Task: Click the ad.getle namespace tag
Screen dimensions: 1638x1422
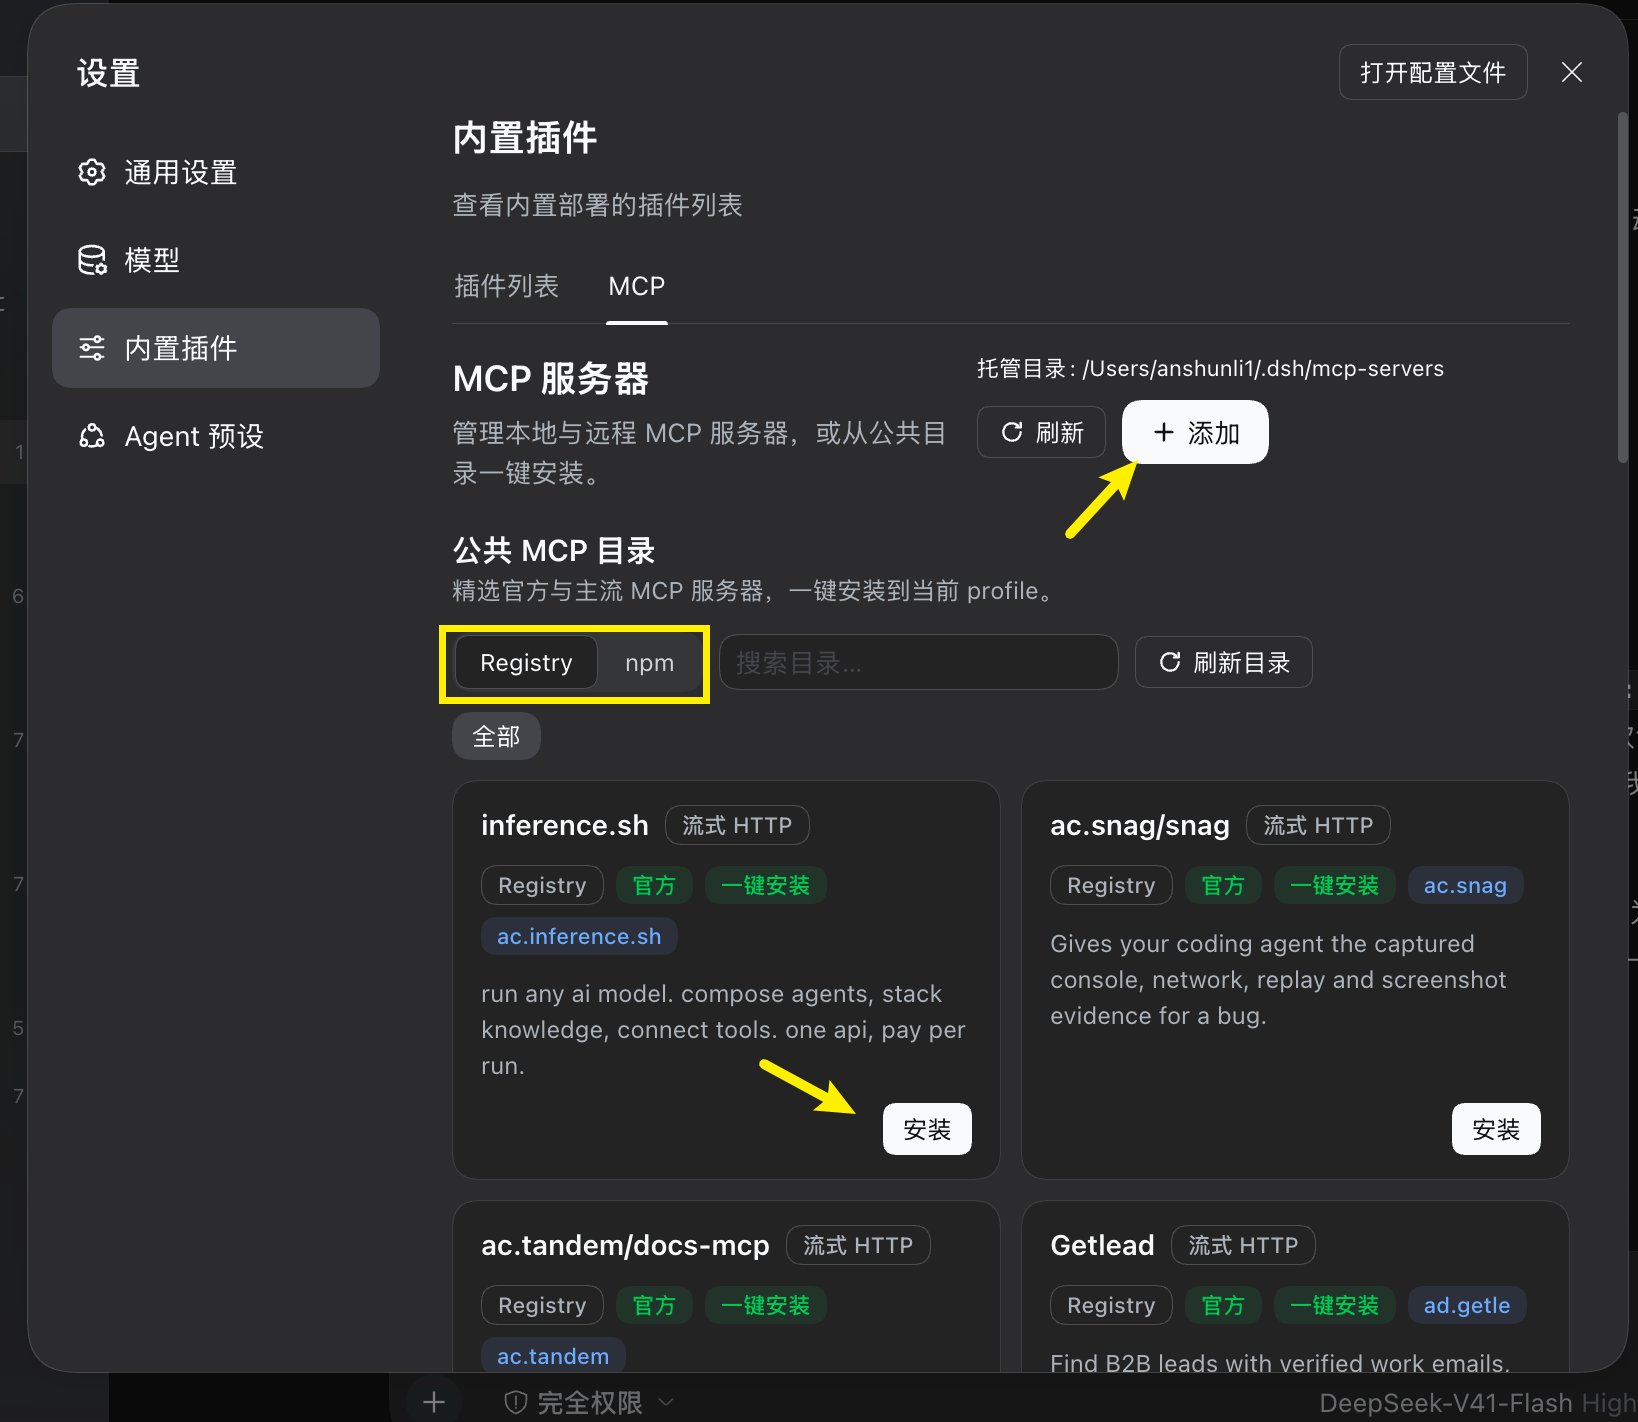Action: click(x=1467, y=1305)
